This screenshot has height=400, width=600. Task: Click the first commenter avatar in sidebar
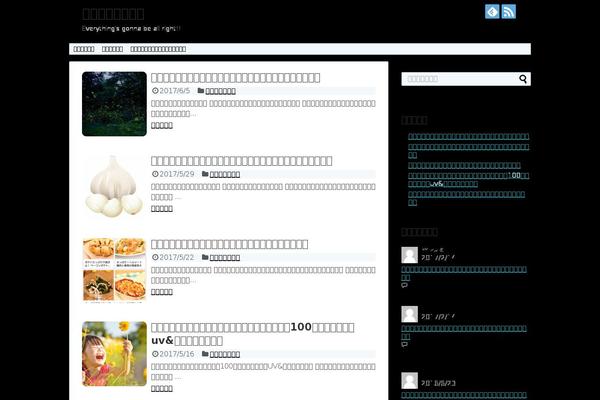tap(409, 255)
